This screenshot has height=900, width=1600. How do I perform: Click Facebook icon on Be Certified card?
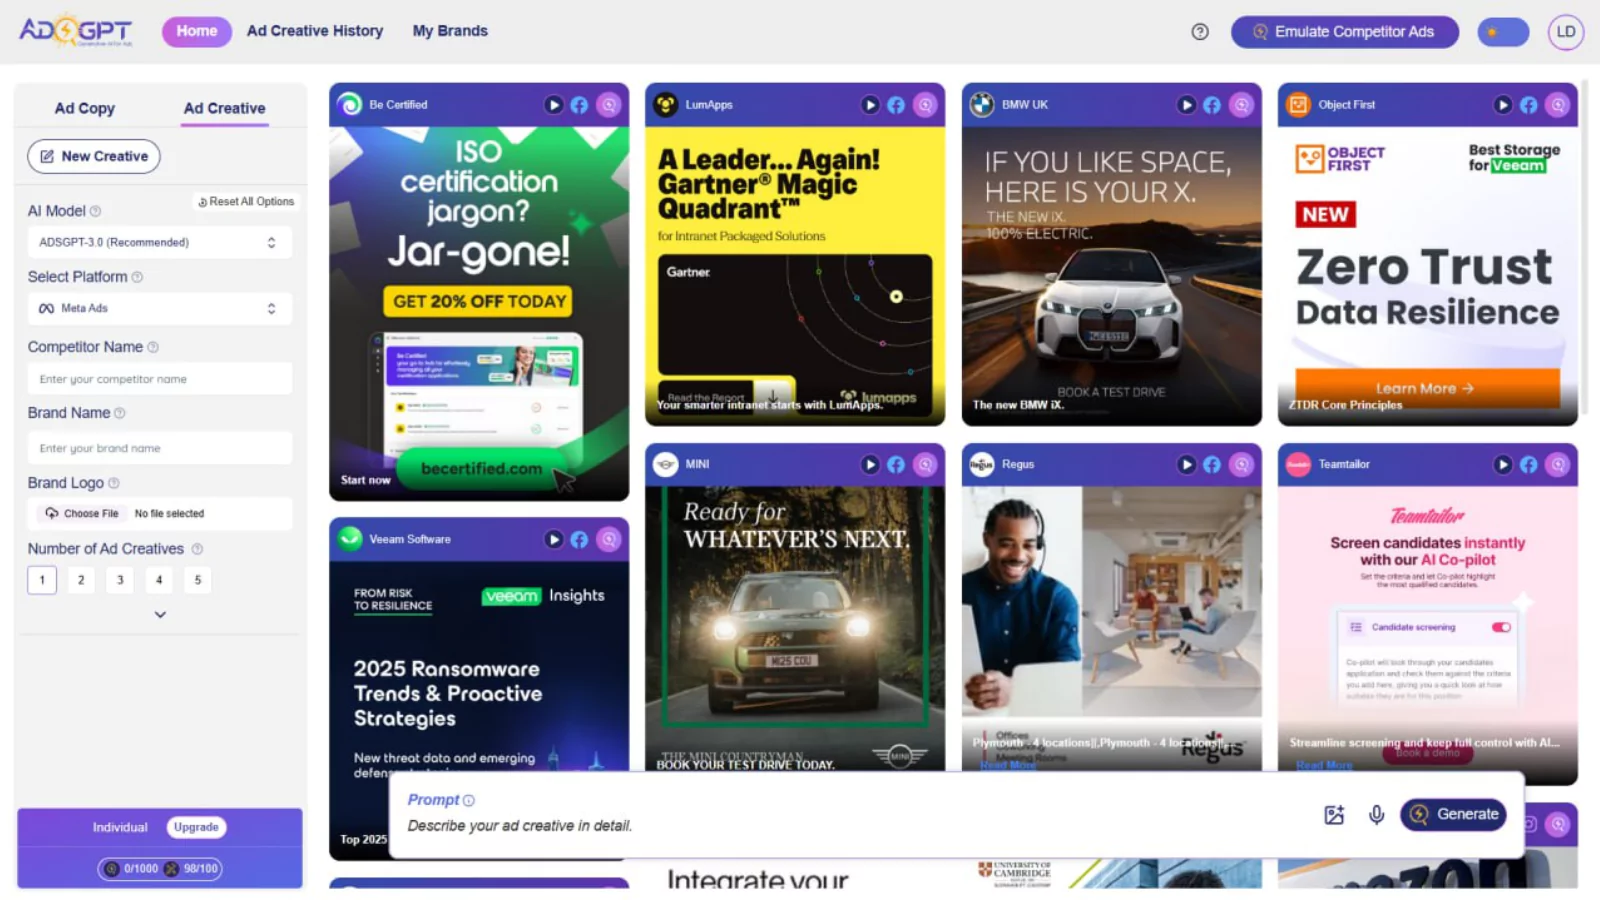tap(579, 105)
